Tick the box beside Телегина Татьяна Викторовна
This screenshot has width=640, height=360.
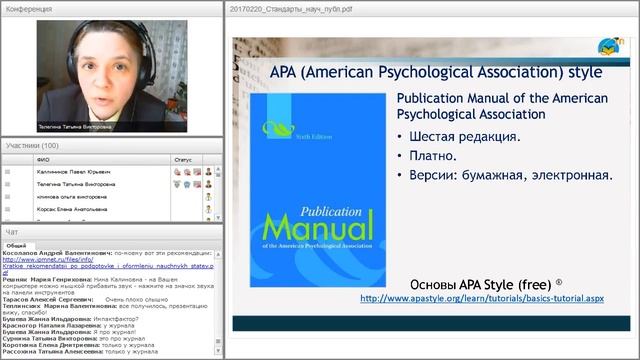click(x=7, y=184)
